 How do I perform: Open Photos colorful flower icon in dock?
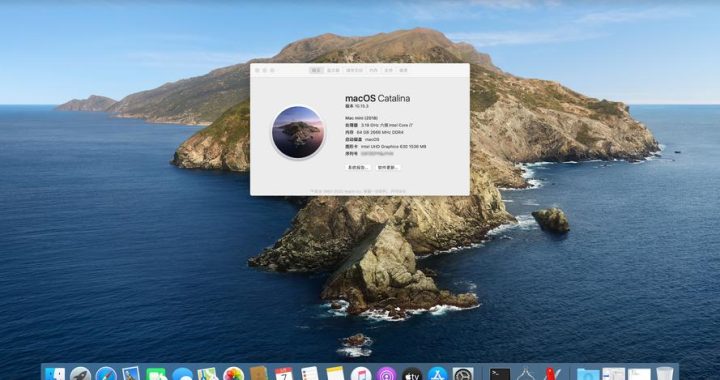pyautogui.click(x=233, y=374)
